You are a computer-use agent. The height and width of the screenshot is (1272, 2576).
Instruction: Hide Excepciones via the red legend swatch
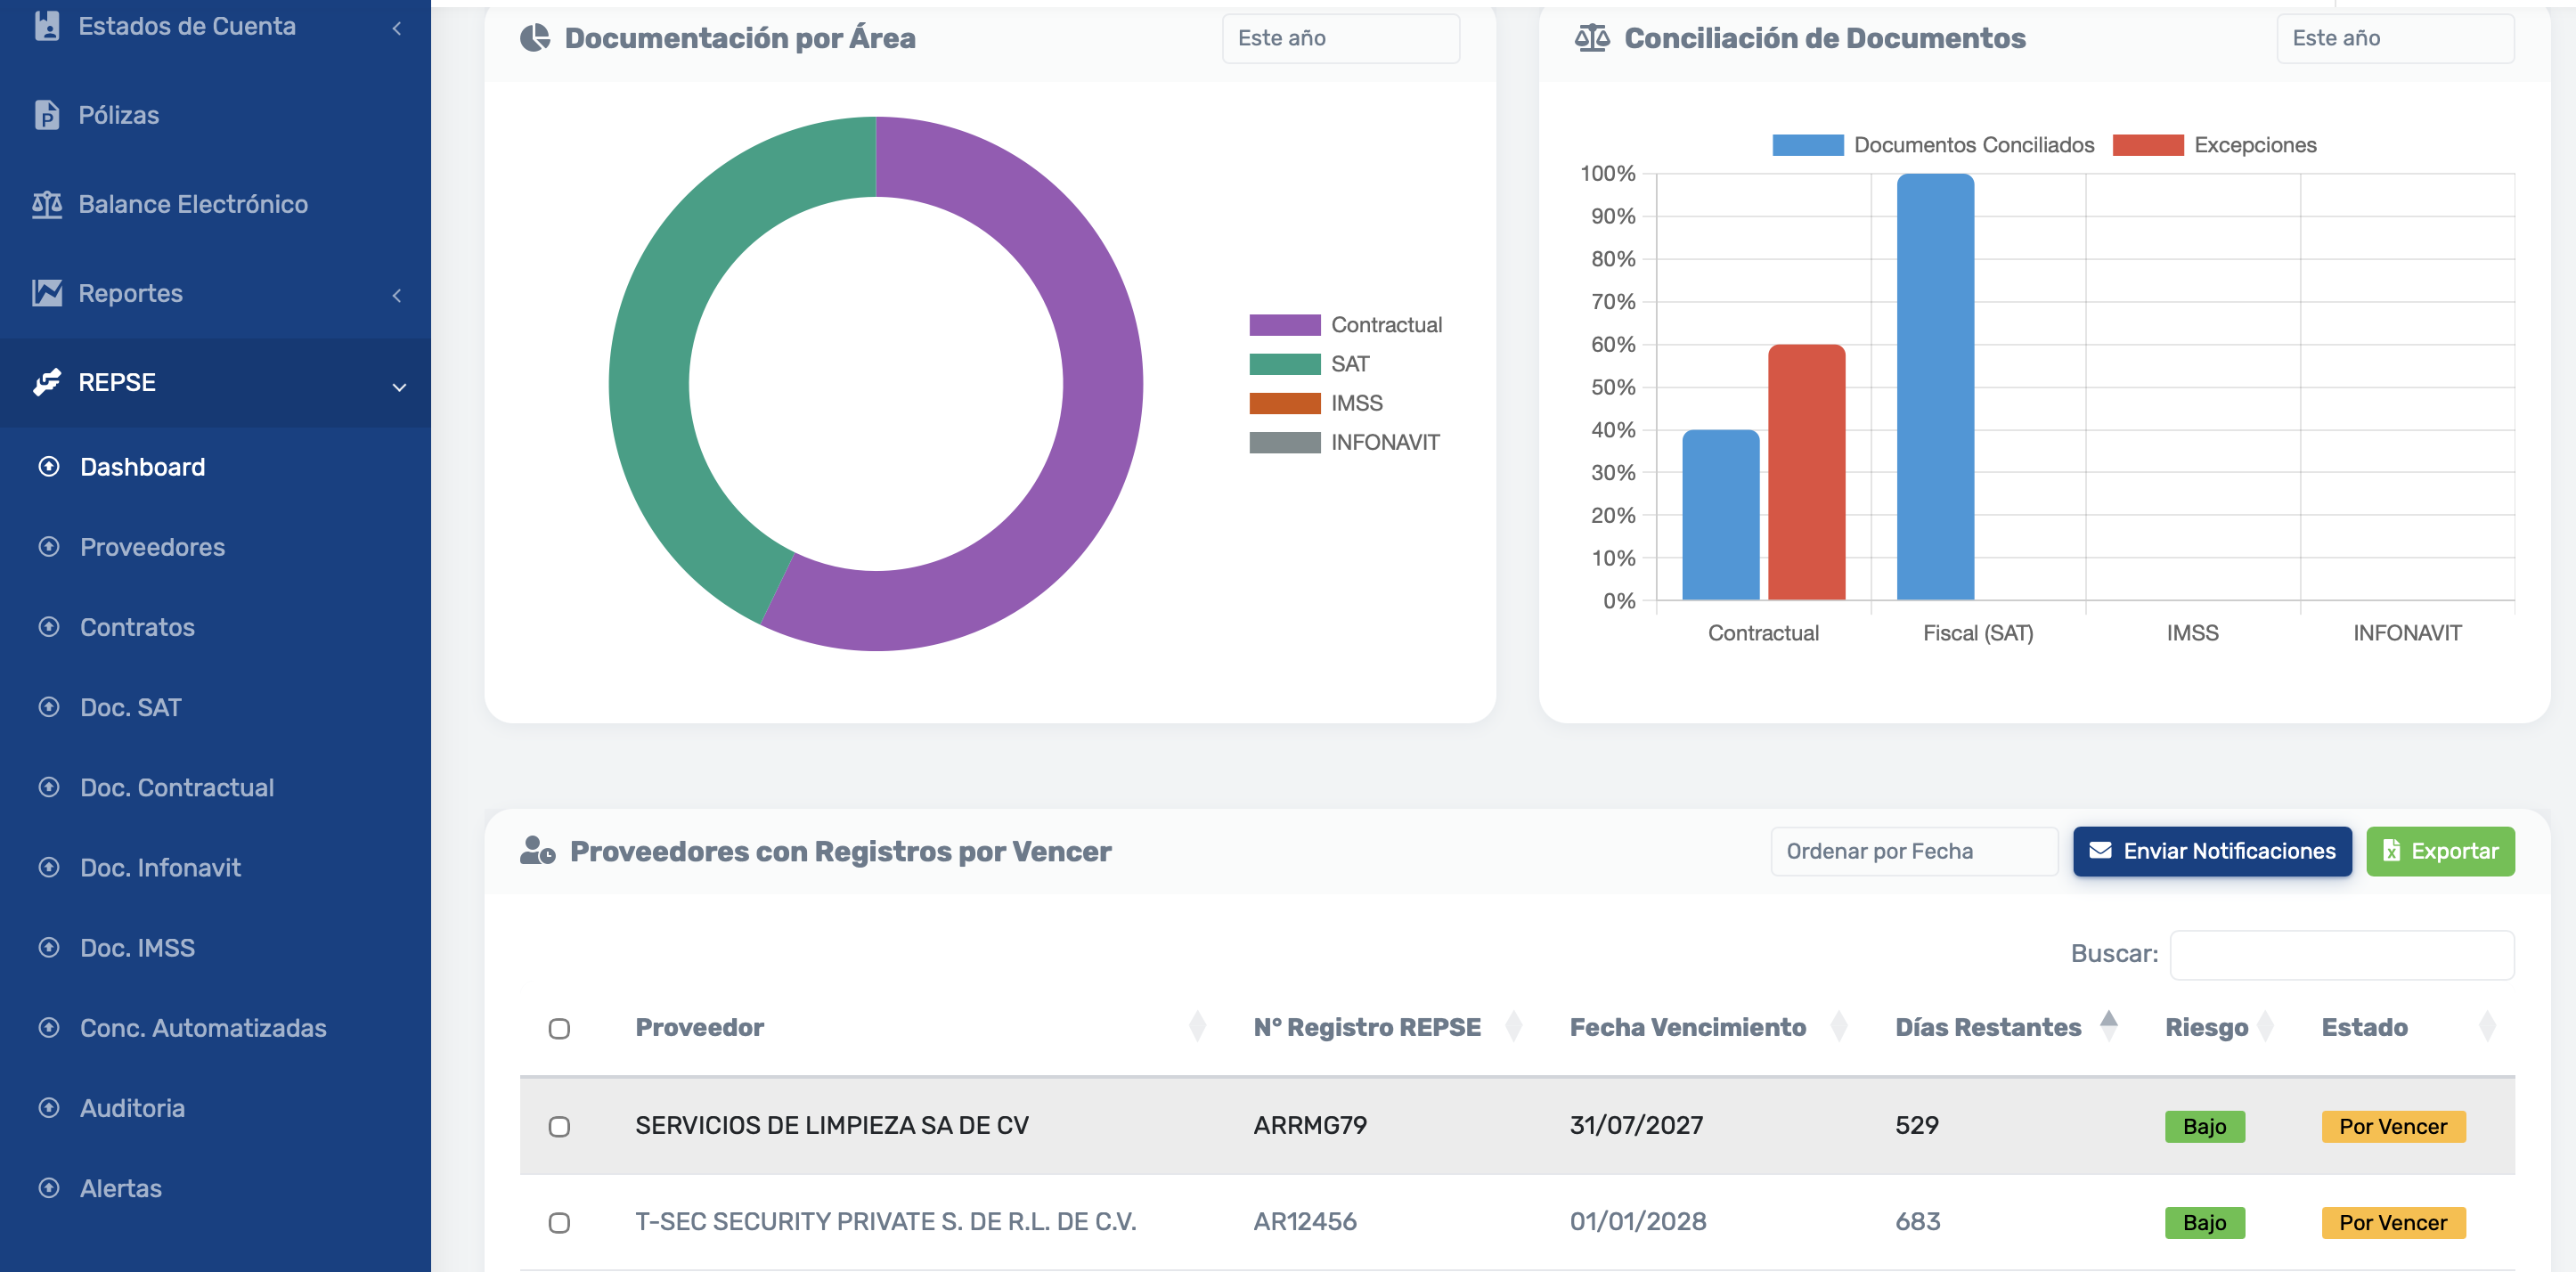2148,144
